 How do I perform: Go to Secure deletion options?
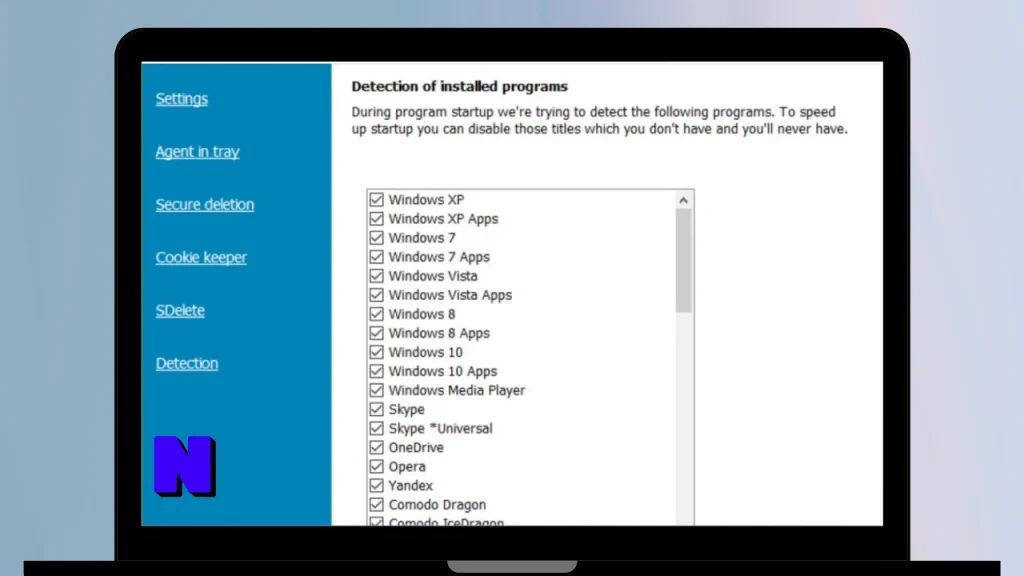click(204, 204)
